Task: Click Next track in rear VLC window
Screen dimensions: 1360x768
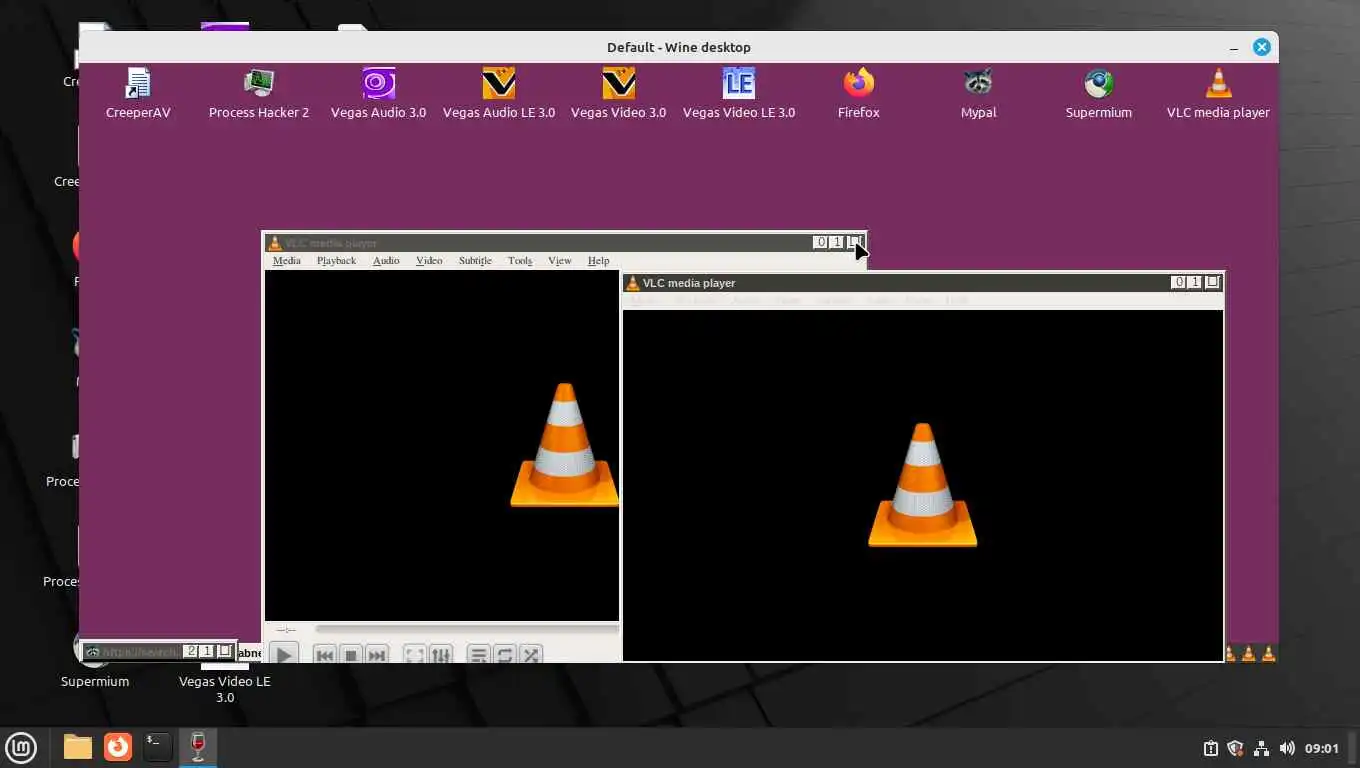Action: (x=377, y=655)
